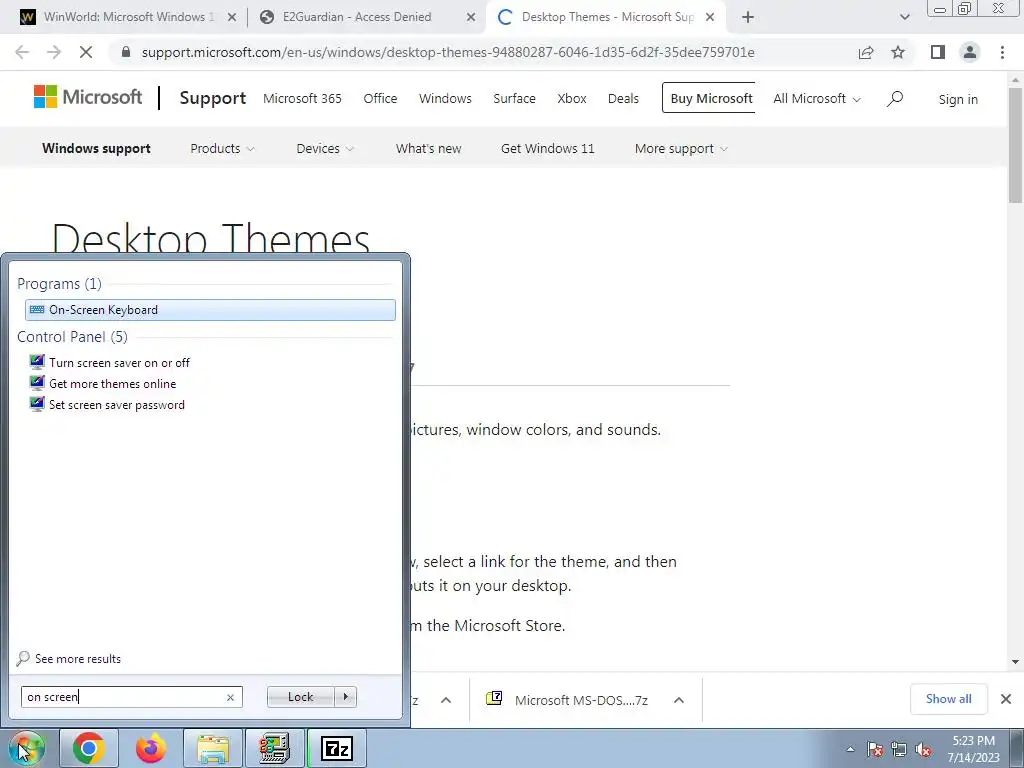The image size is (1024, 768).
Task: Expand the Products dropdown
Action: coord(222,148)
